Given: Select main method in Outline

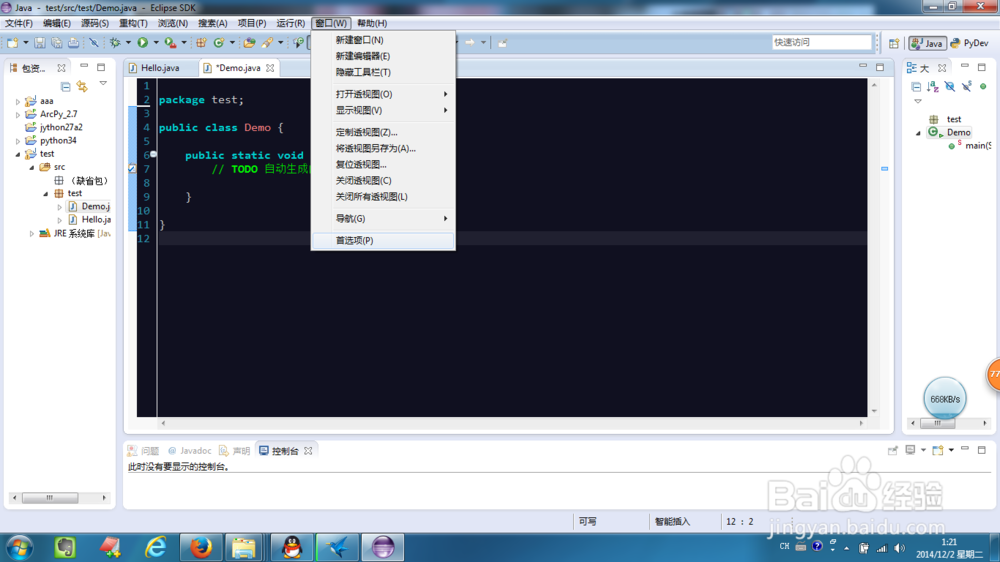Looking at the screenshot, I should 969,145.
